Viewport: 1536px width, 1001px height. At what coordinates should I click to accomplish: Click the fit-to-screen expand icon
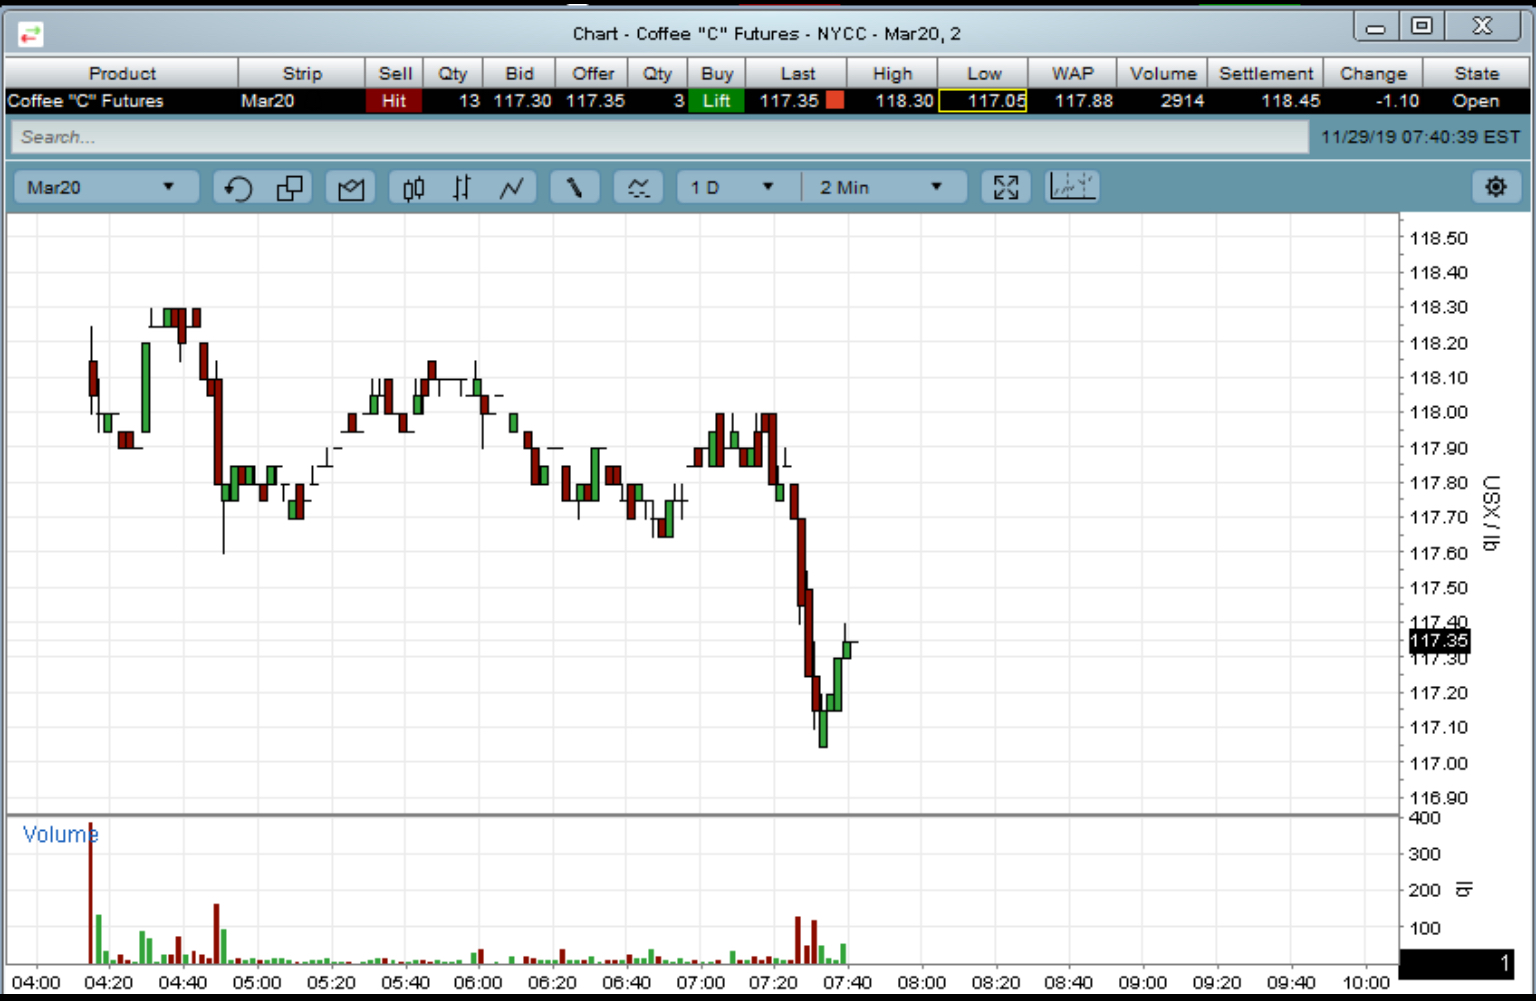1006,187
